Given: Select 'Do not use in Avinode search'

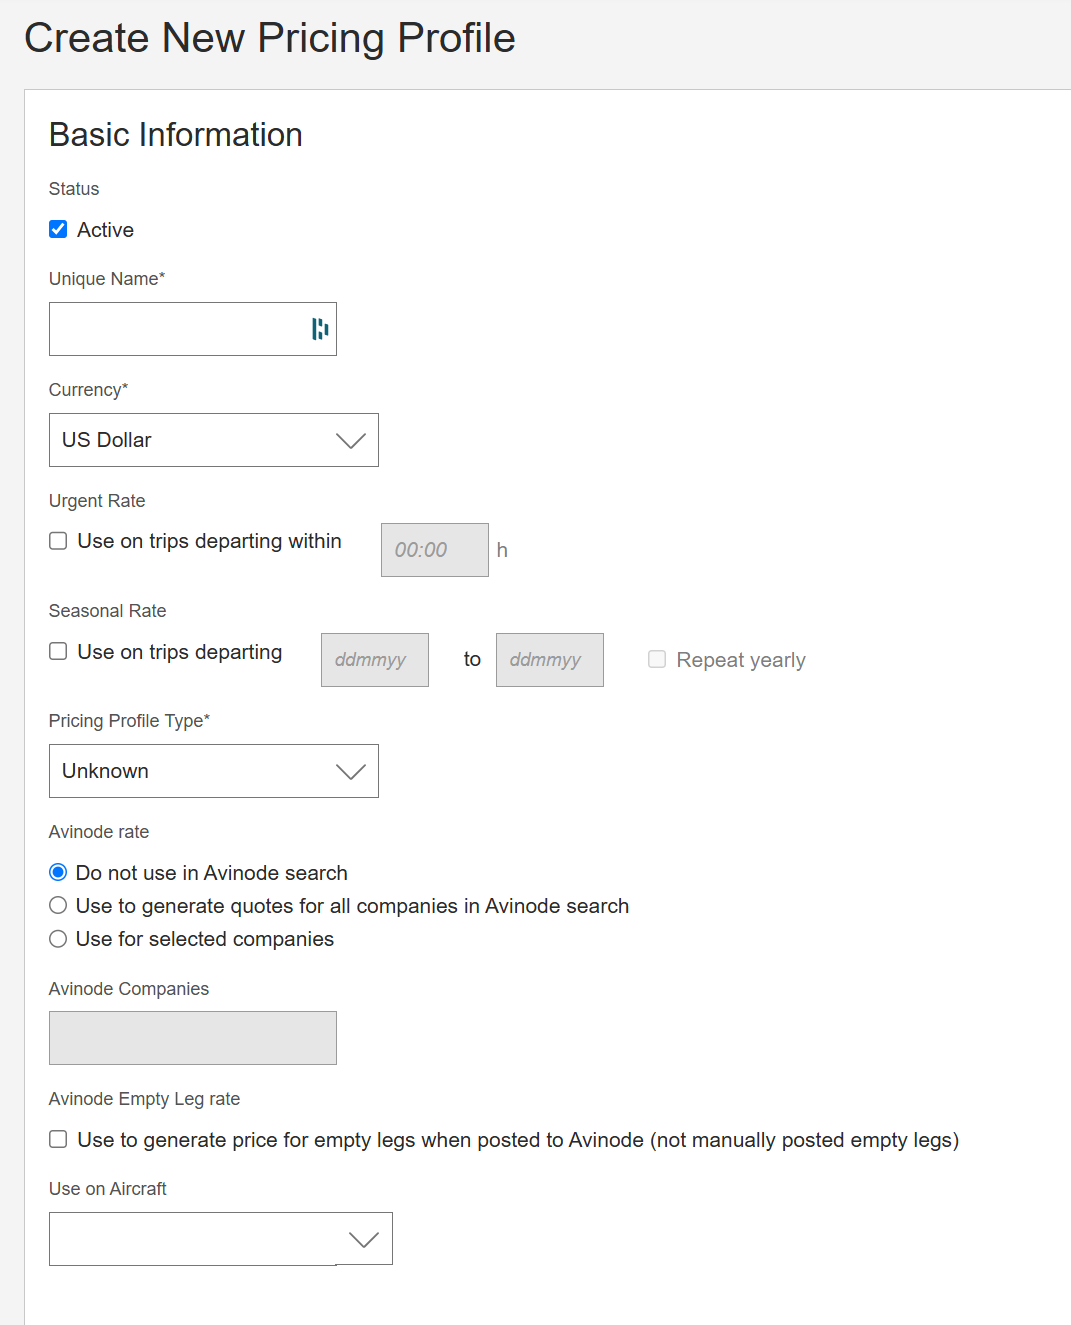Looking at the screenshot, I should pyautogui.click(x=57, y=871).
